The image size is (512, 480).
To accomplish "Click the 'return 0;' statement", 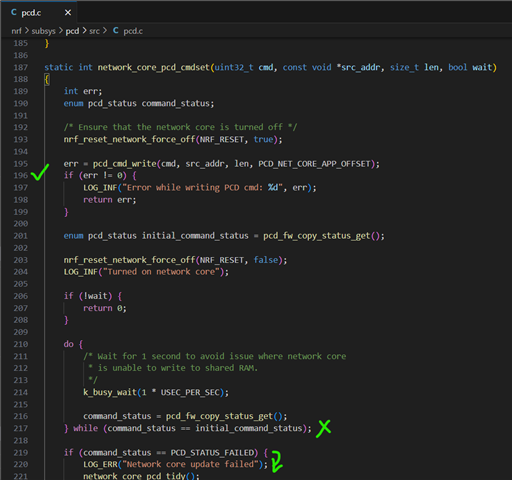I will [x=105, y=308].
